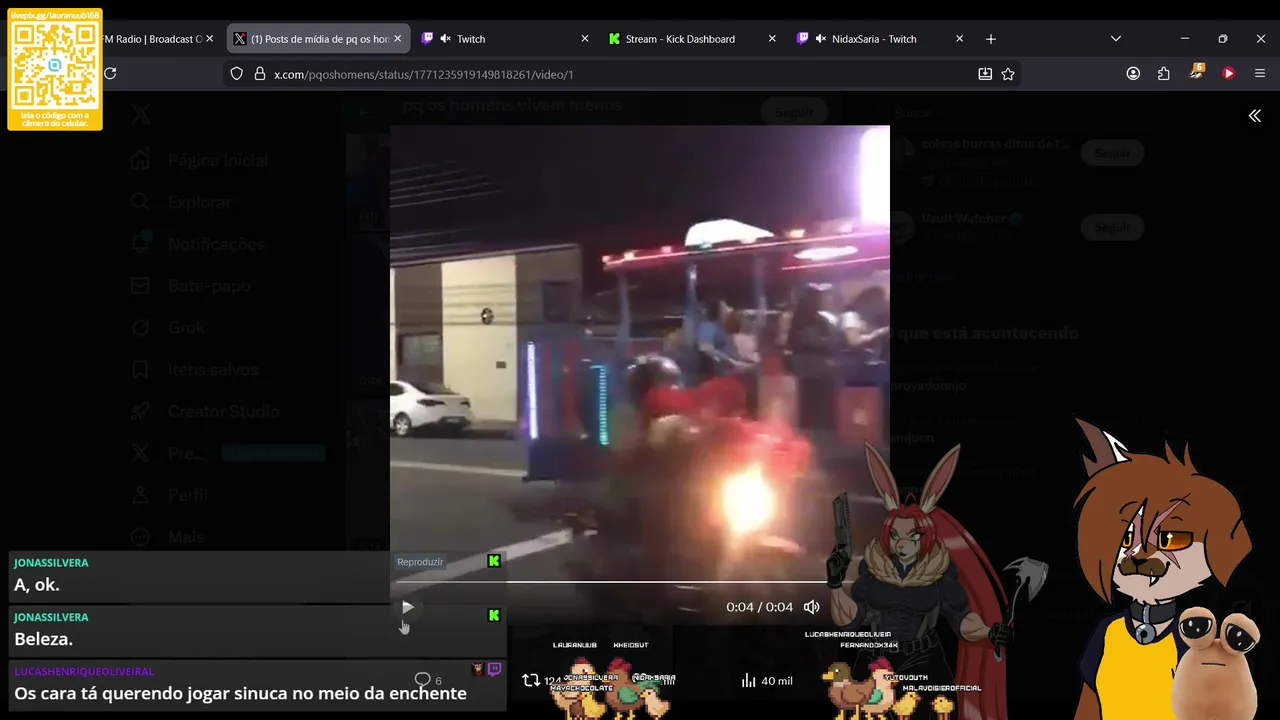Open Perfil in the sidebar
This screenshot has height=720, width=1280.
point(170,495)
